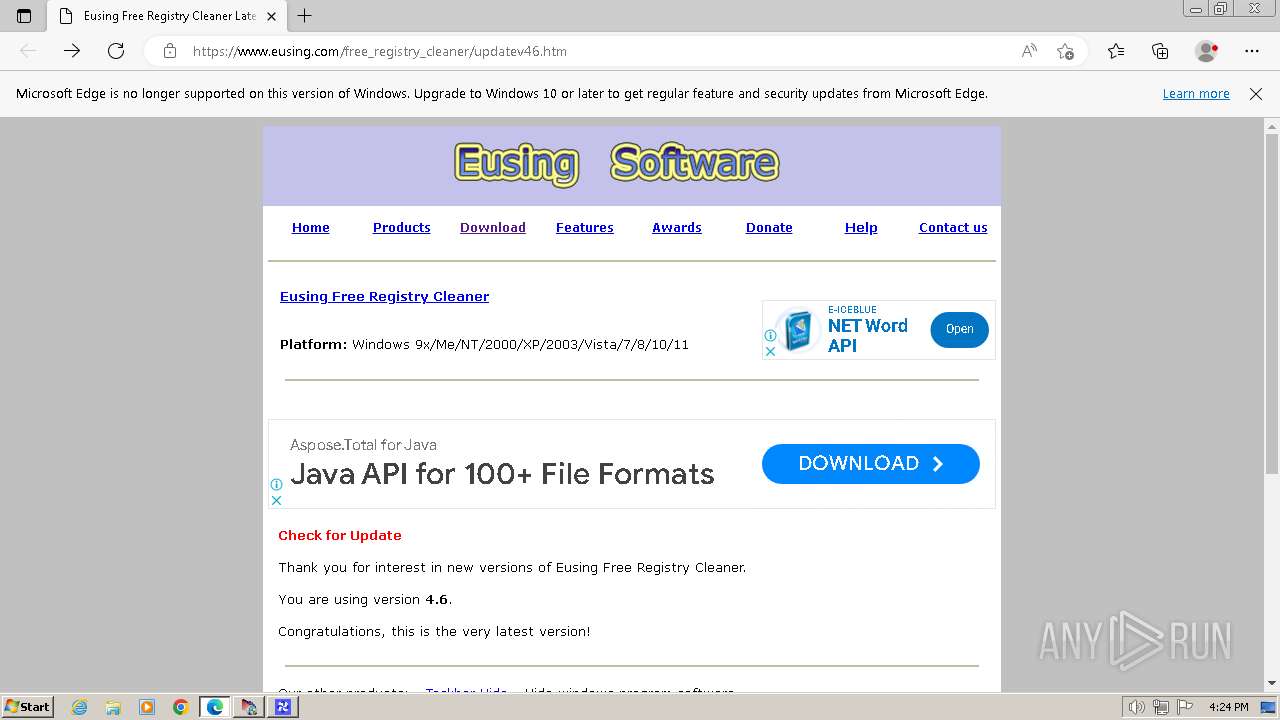The height and width of the screenshot is (720, 1280).
Task: Open the media player taskbar icon
Action: (147, 707)
